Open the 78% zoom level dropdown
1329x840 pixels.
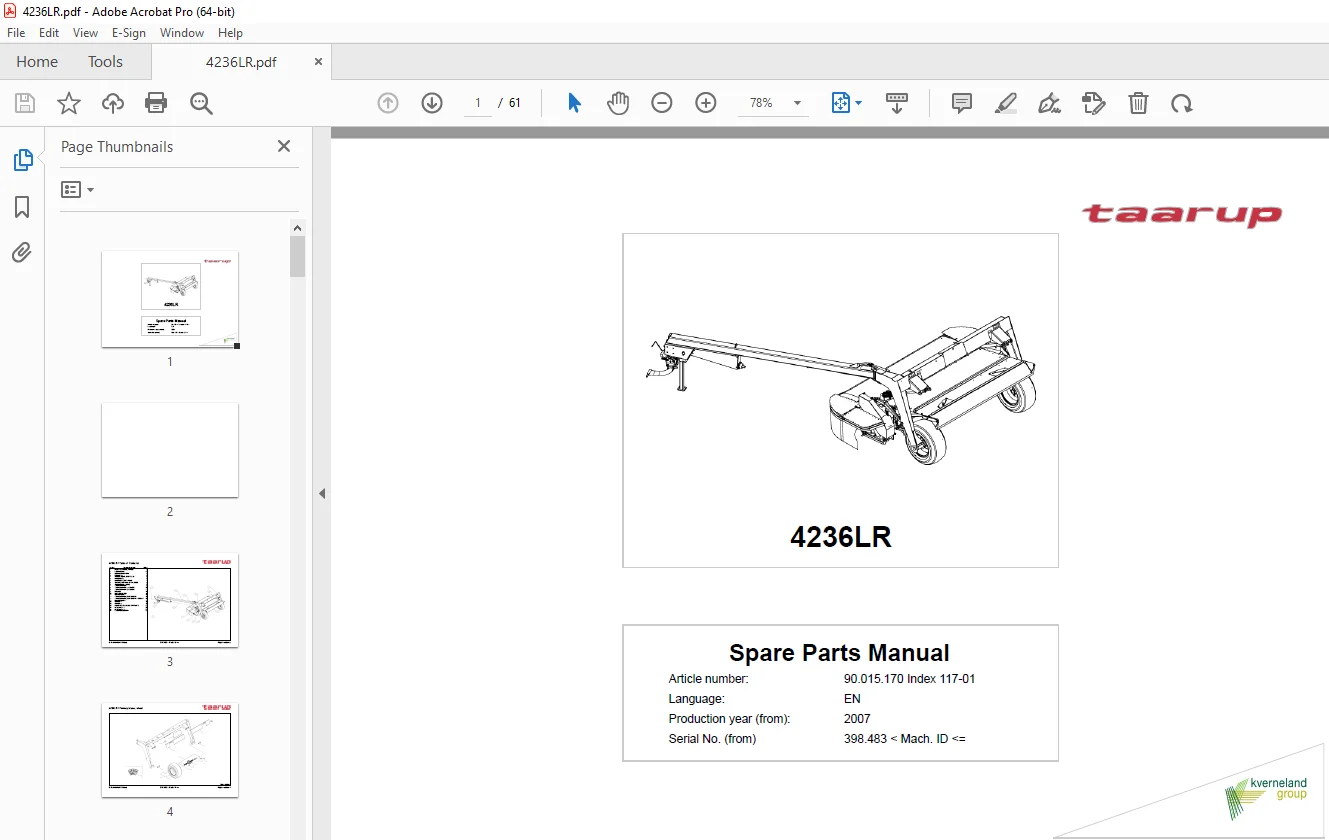pos(797,103)
